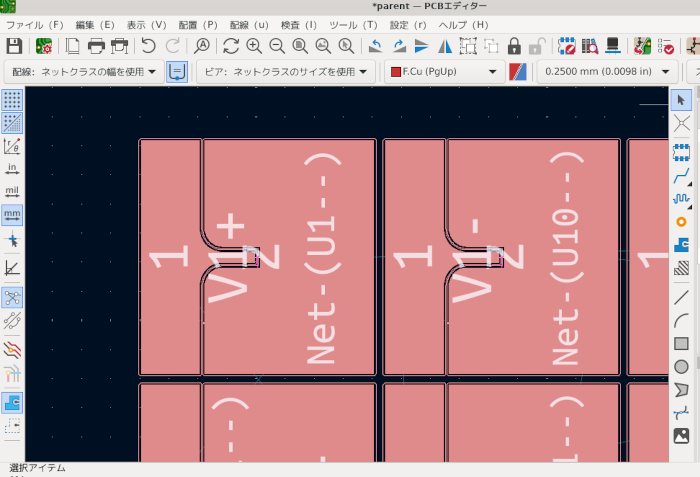Zoom in on the board
Image resolution: width=700 pixels, height=477 pixels.
tap(254, 46)
